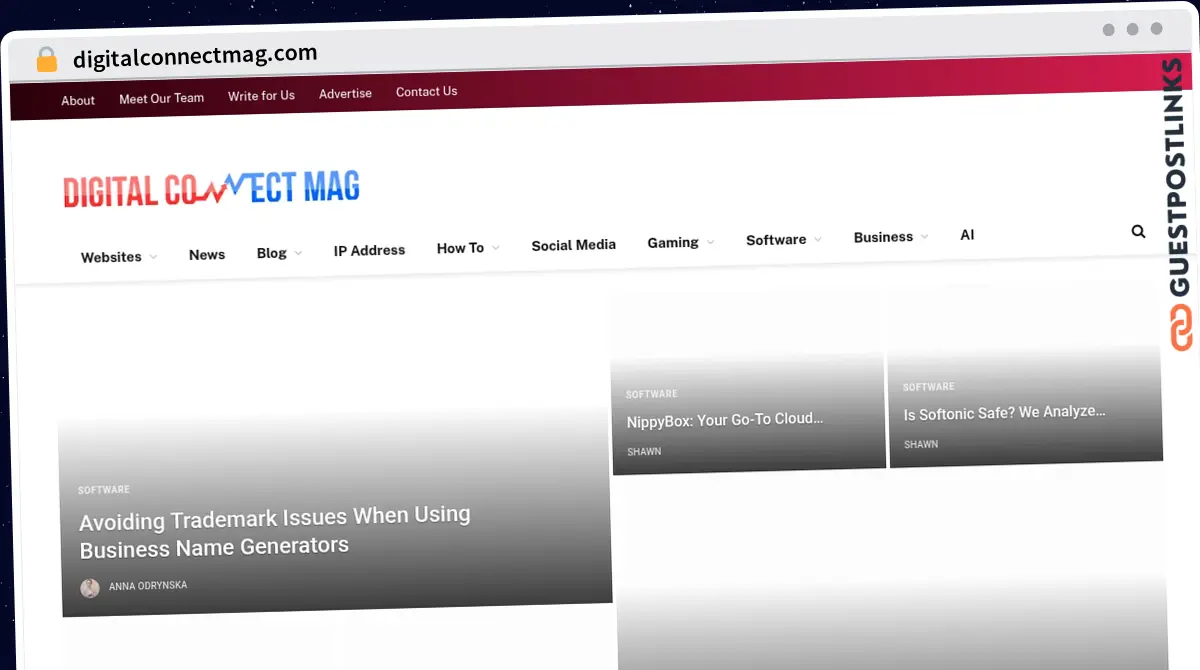Click the padlock icon in the address bar
Viewport: 1200px width, 670px height.
pos(45,59)
